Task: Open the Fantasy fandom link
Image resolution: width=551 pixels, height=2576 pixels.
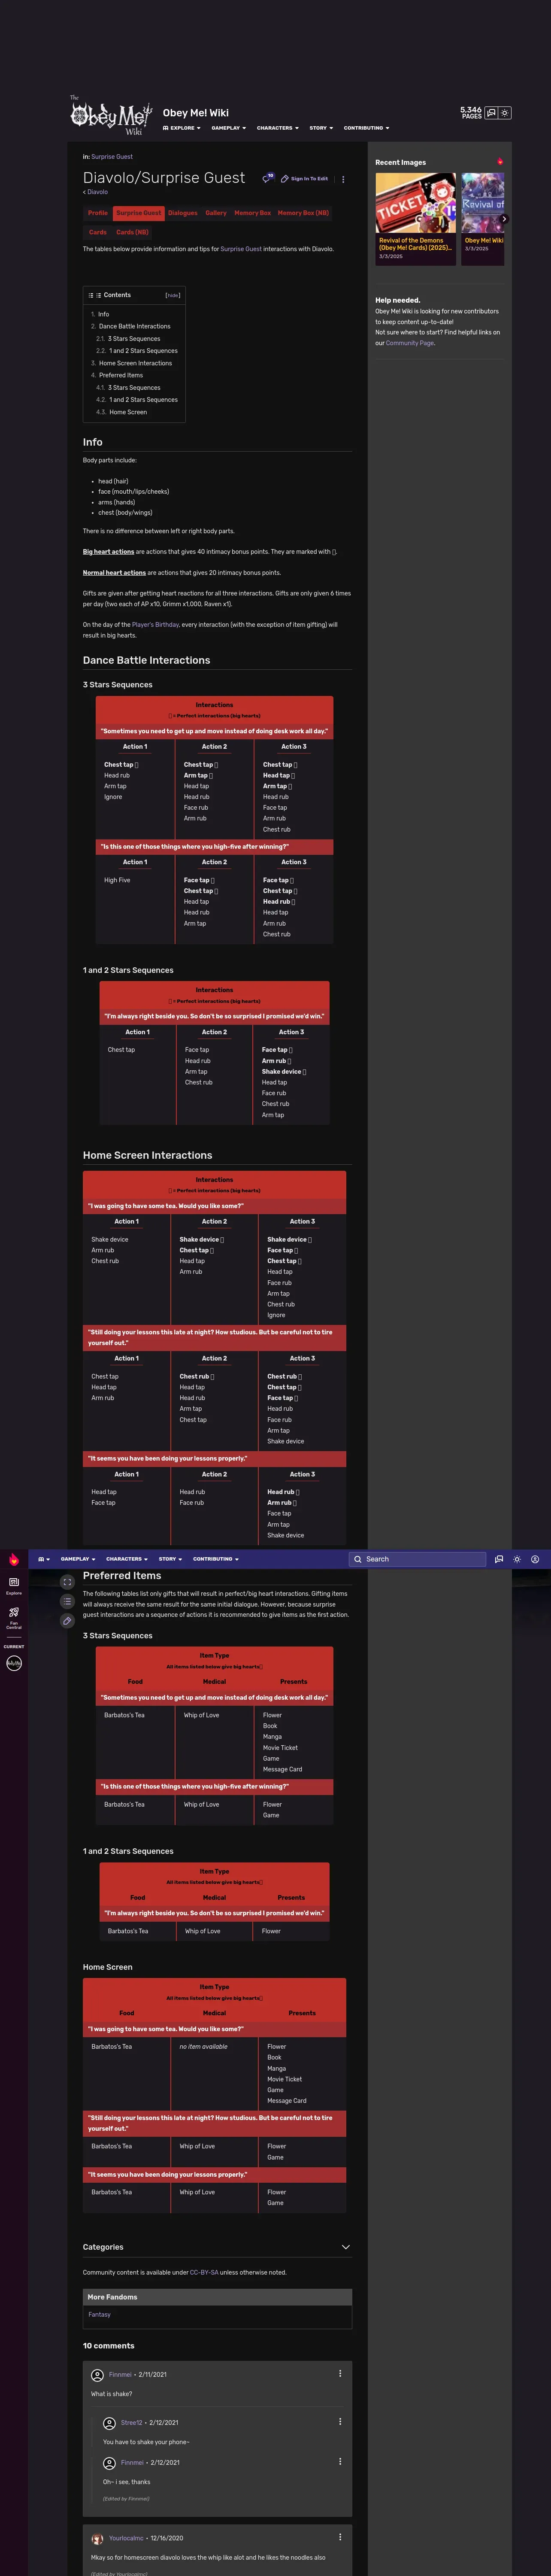Action: click(x=99, y=2314)
